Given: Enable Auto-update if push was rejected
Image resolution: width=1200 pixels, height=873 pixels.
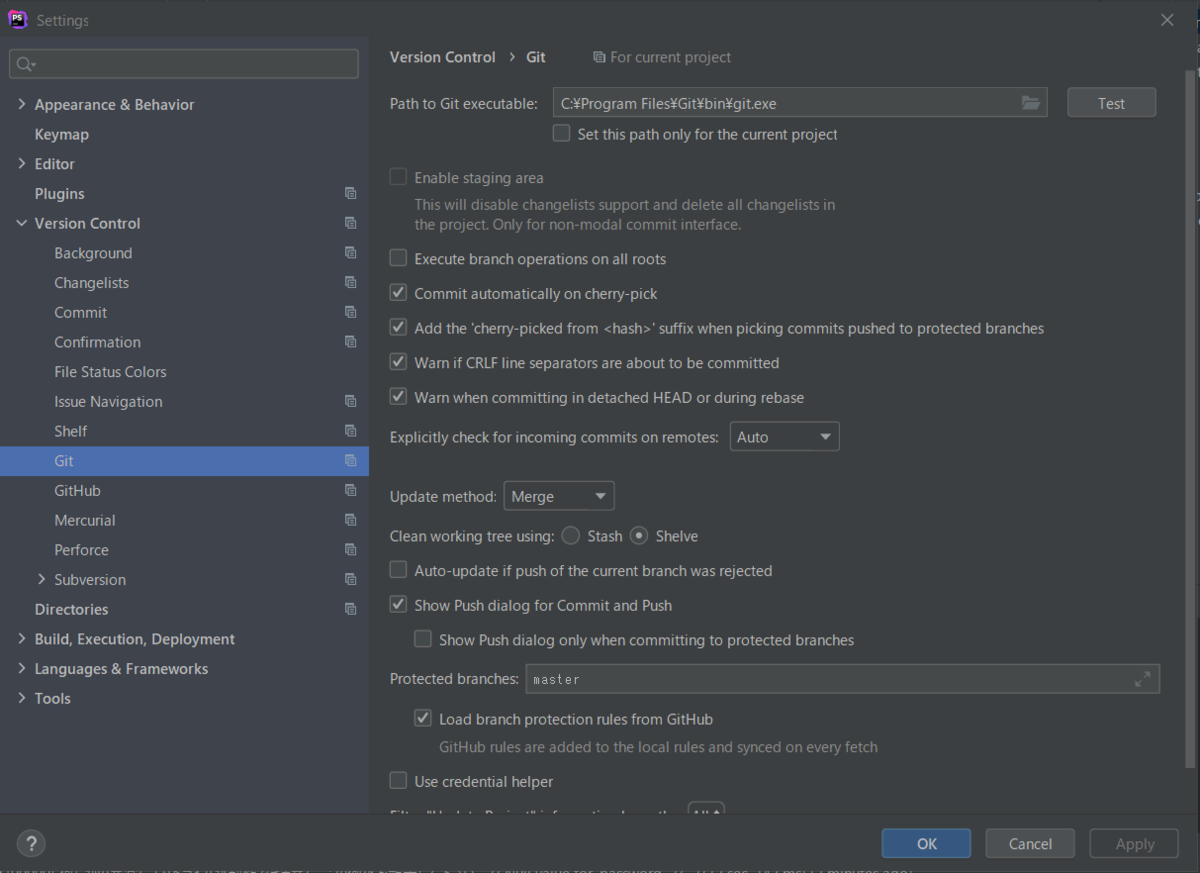Looking at the screenshot, I should point(398,570).
